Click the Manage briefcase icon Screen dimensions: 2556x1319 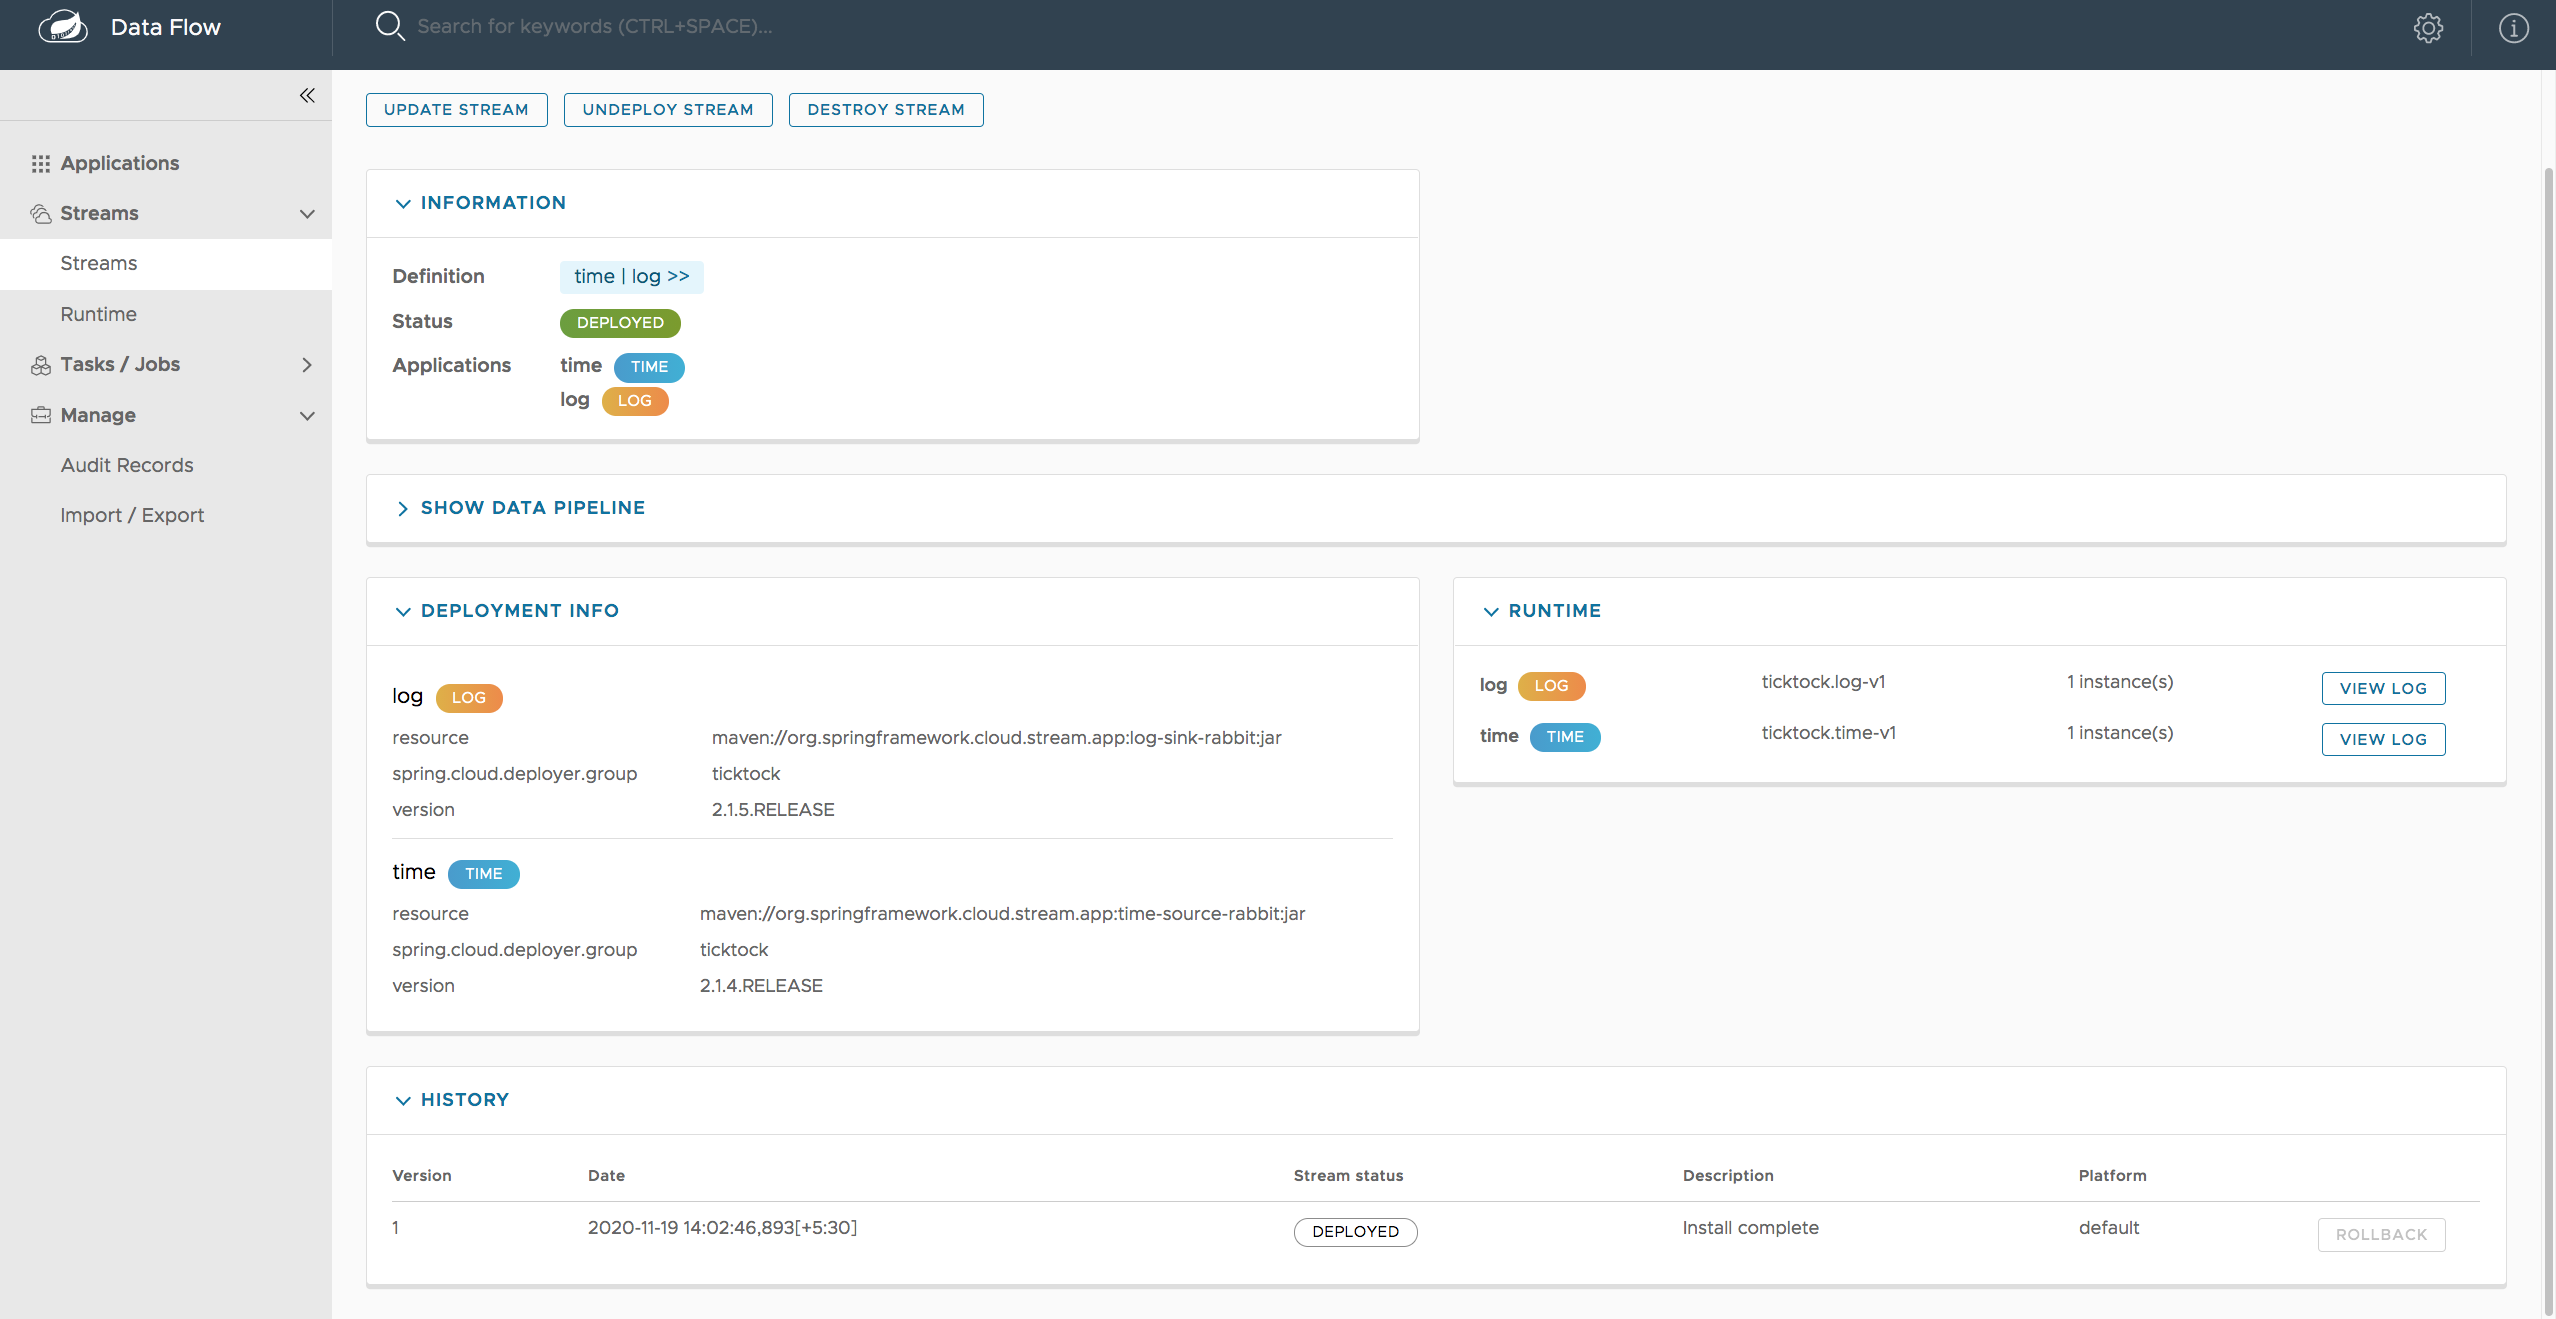40,415
